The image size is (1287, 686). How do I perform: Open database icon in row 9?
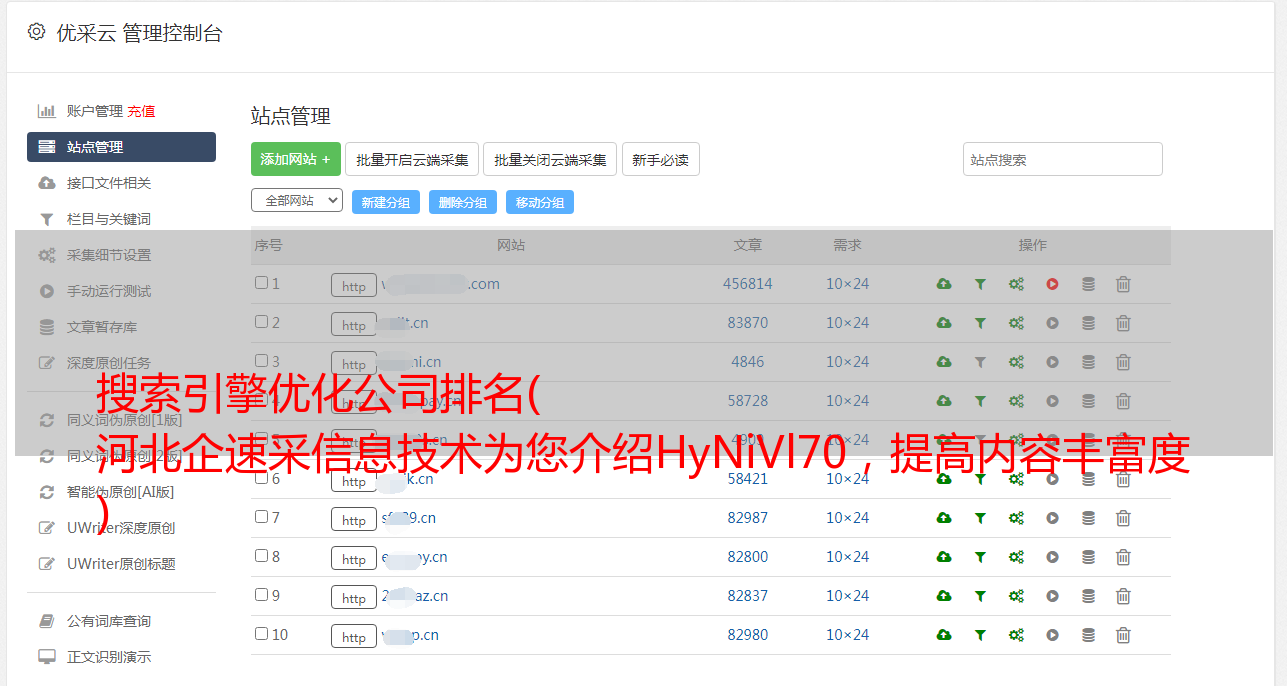pos(1088,596)
